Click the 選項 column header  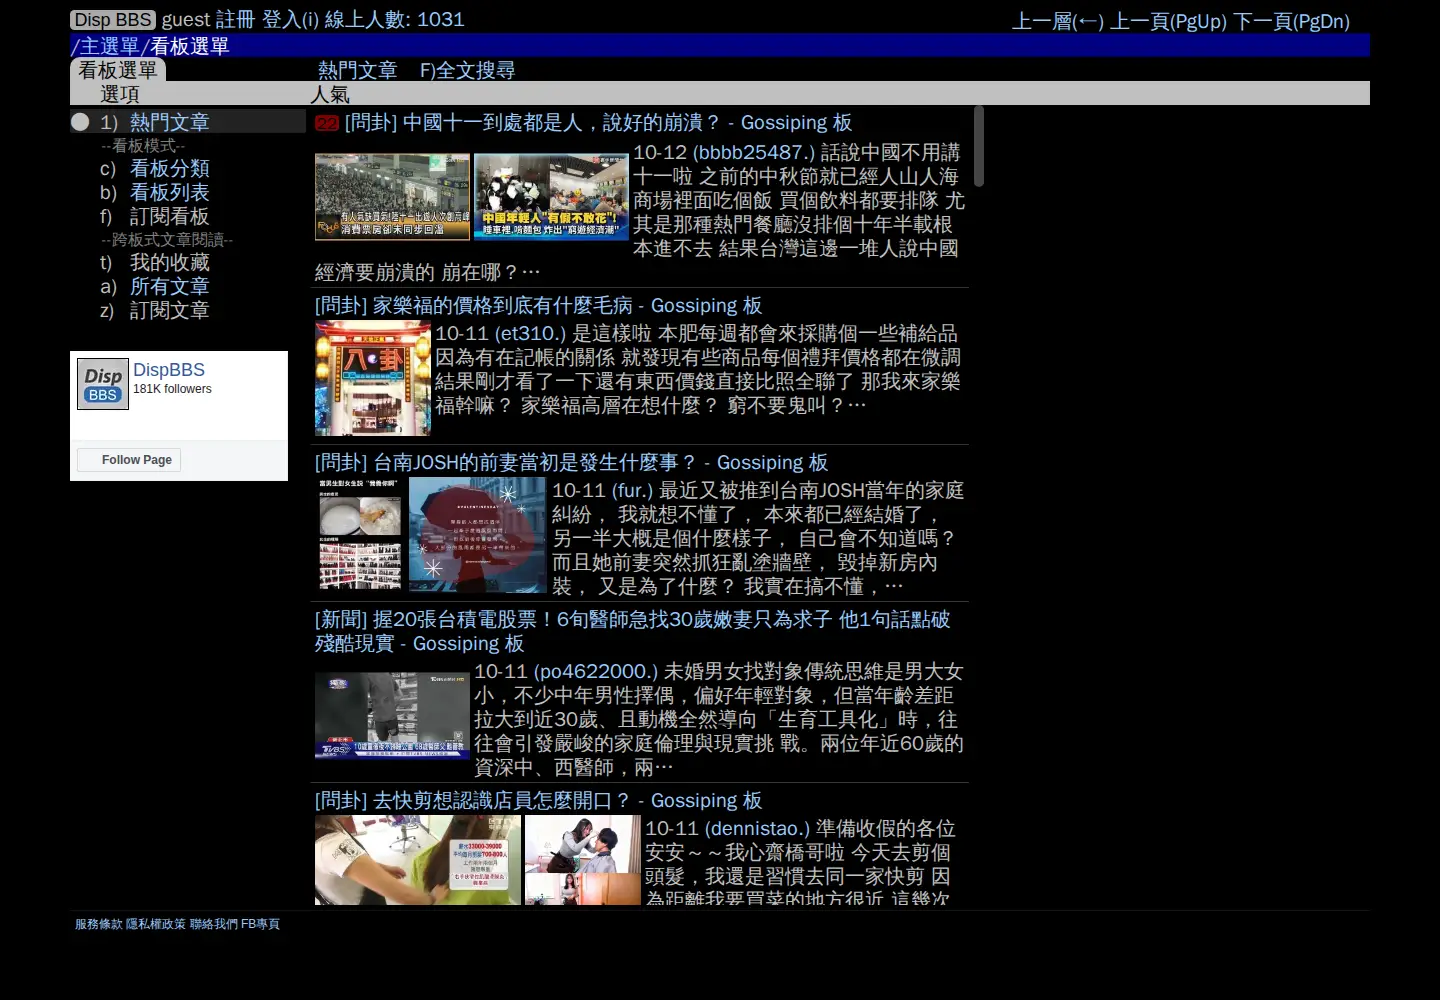(x=120, y=94)
